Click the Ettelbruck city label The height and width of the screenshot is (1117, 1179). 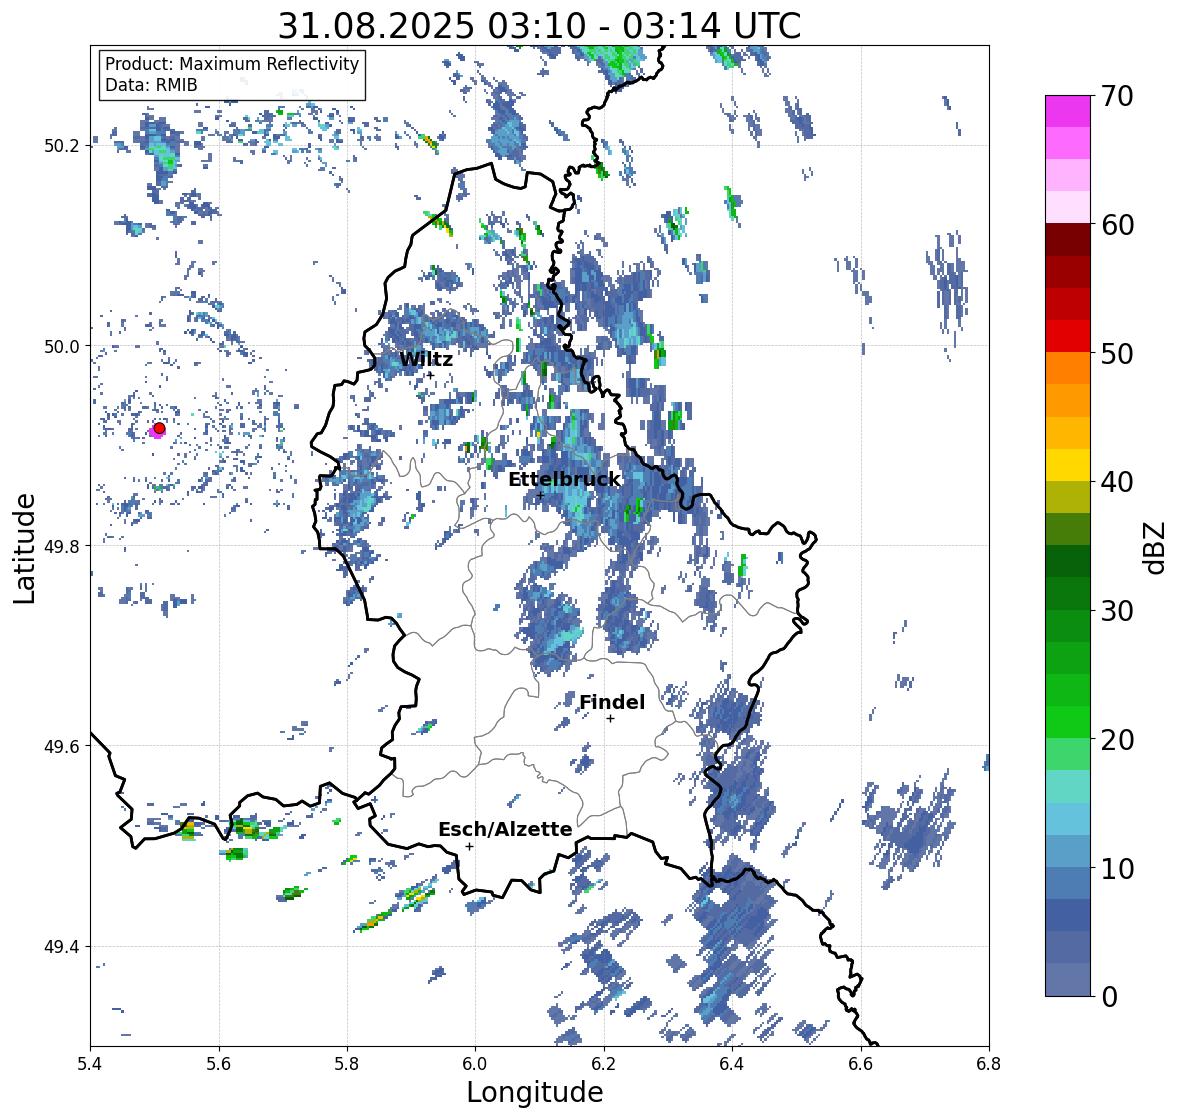[x=564, y=480]
